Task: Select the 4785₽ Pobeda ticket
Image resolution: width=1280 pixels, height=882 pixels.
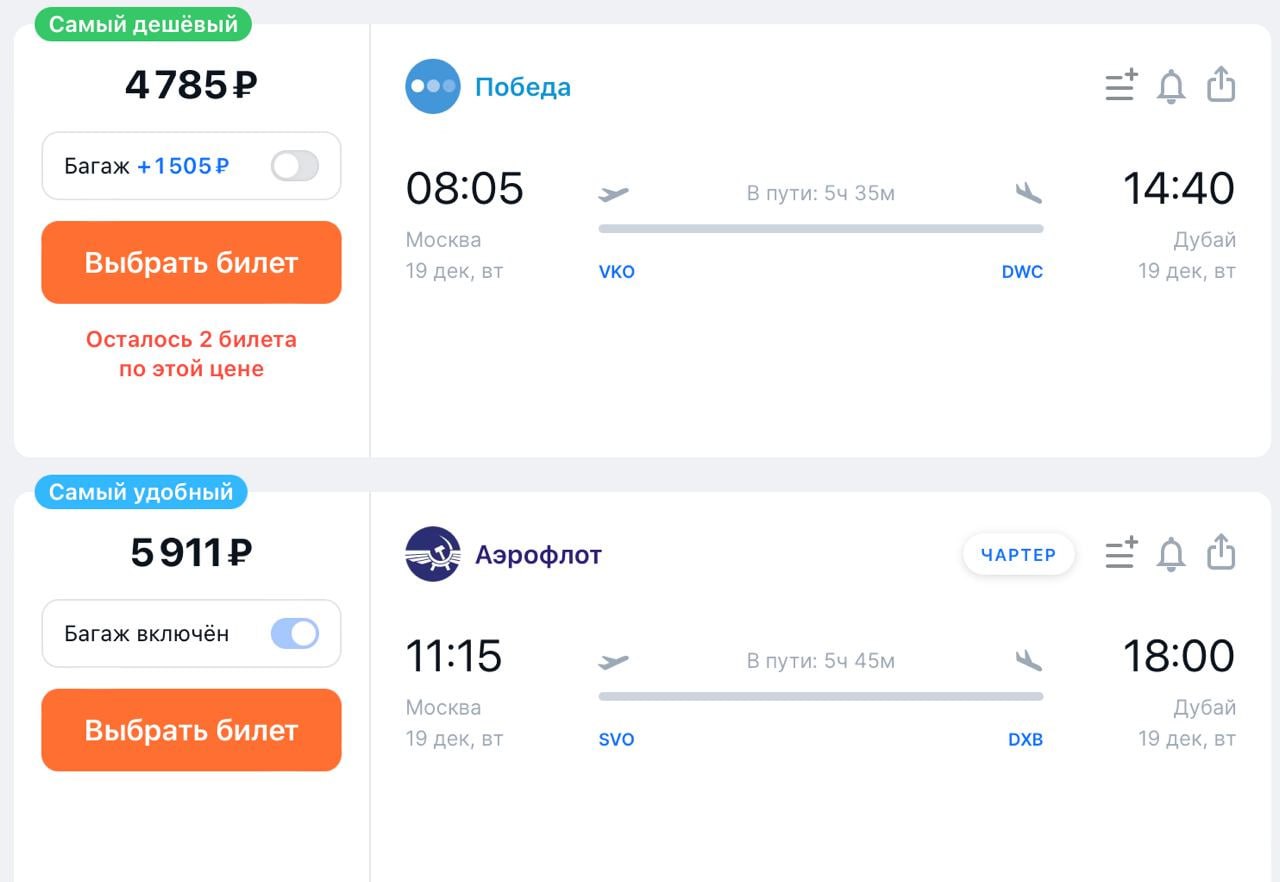Action: pyautogui.click(x=191, y=262)
